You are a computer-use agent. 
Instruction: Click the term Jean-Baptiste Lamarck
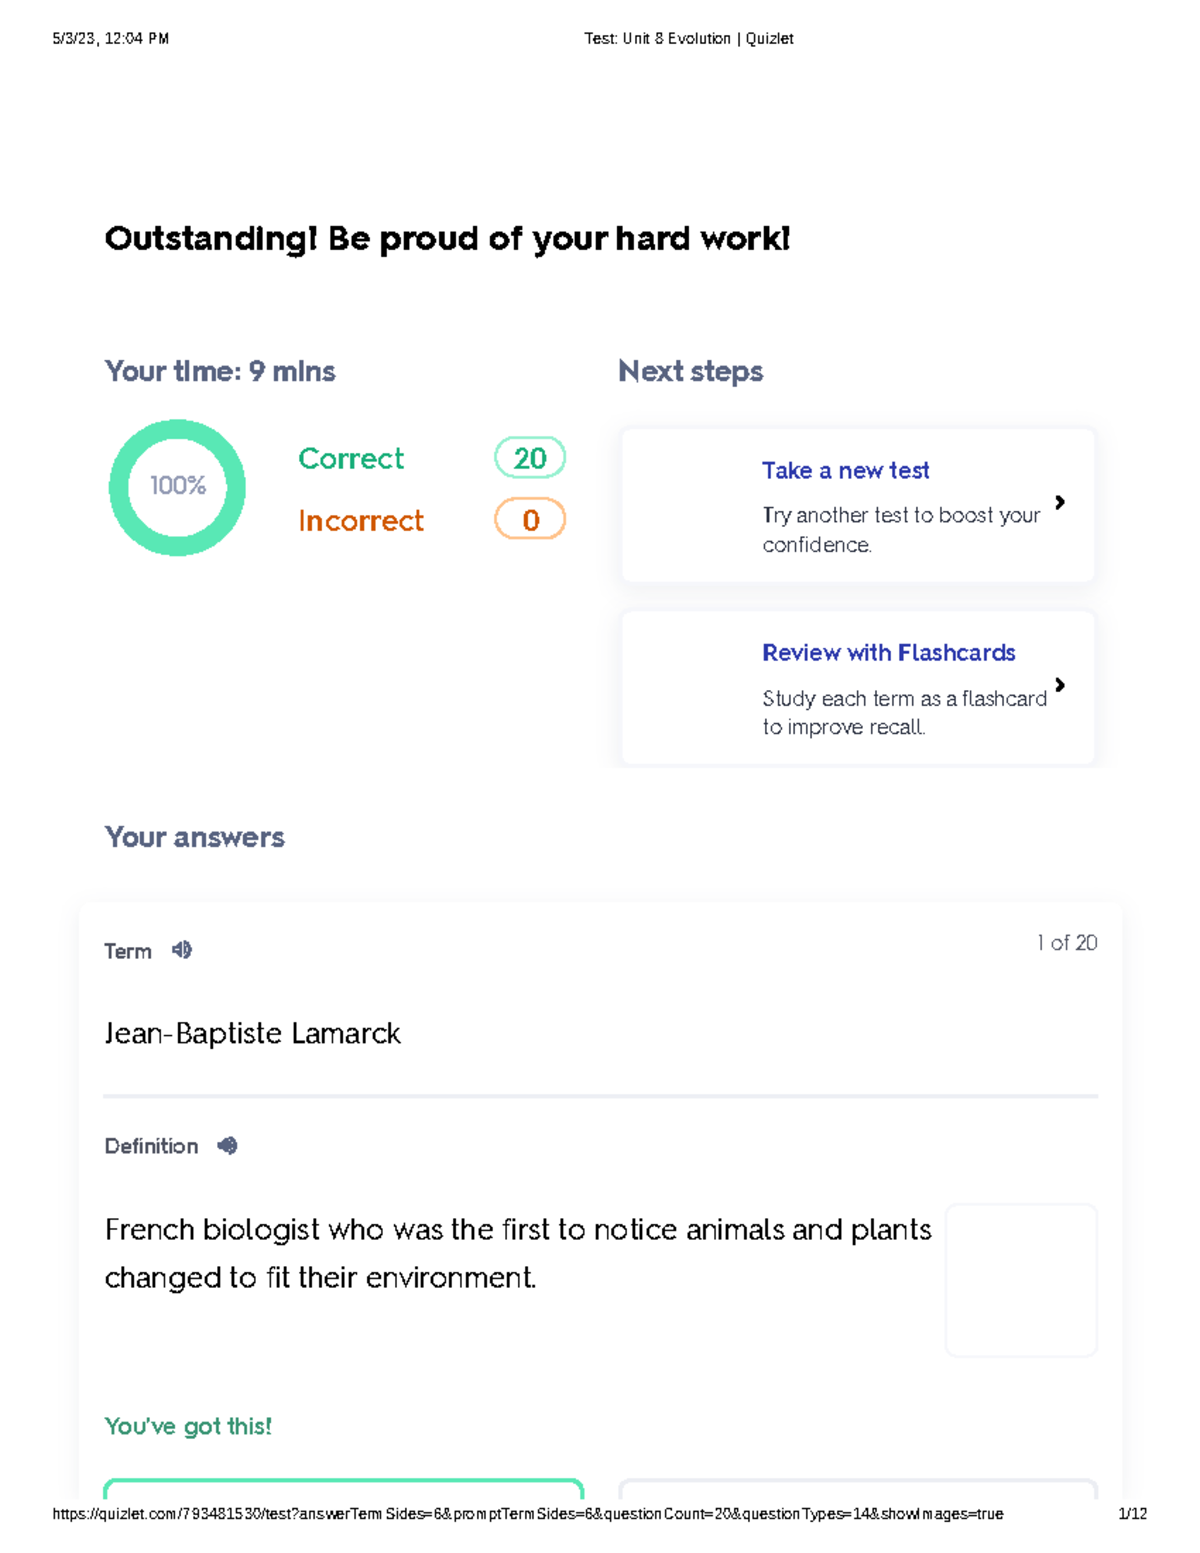(x=252, y=1033)
